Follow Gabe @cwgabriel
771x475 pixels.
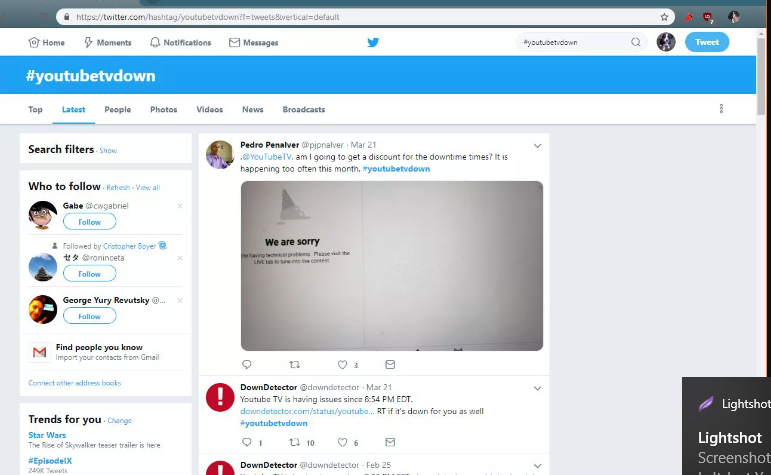(x=89, y=222)
